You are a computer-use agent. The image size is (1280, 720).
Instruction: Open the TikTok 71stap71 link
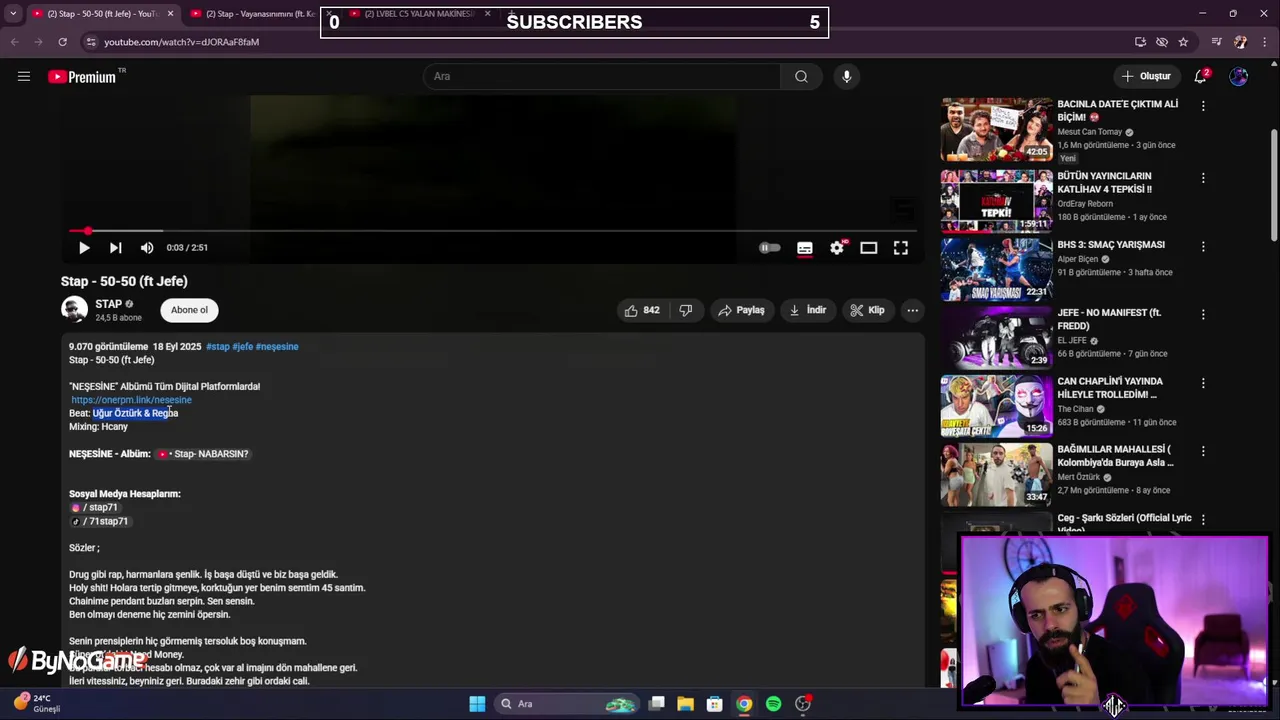99,521
